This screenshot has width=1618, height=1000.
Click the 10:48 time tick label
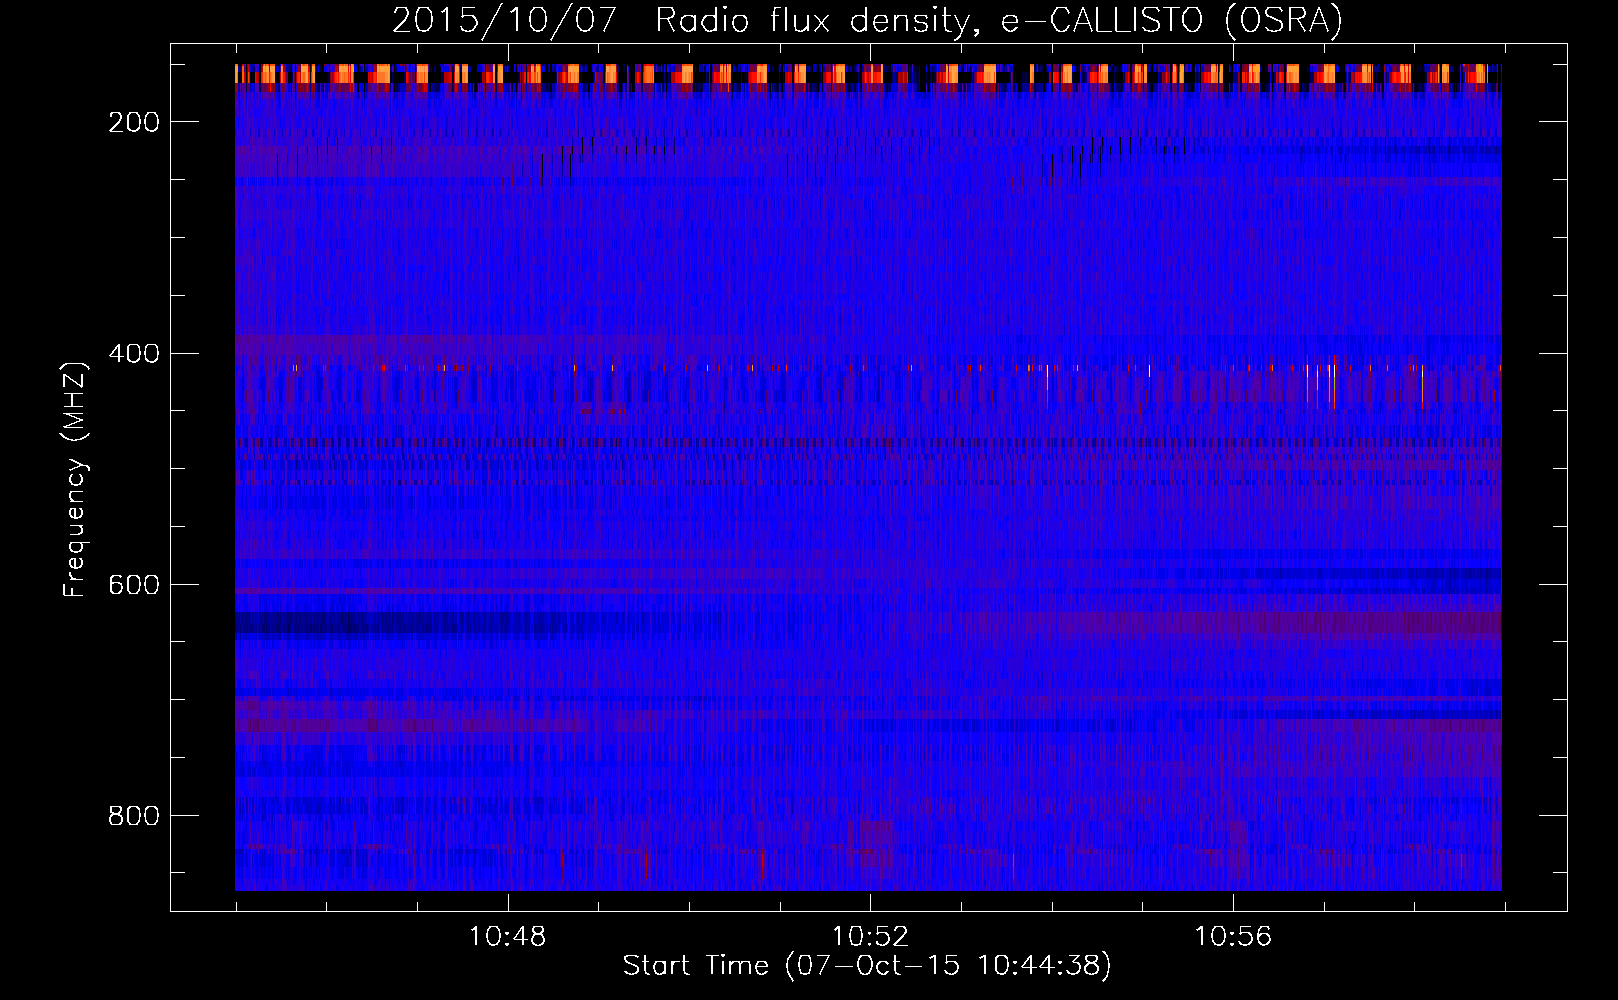pos(508,937)
